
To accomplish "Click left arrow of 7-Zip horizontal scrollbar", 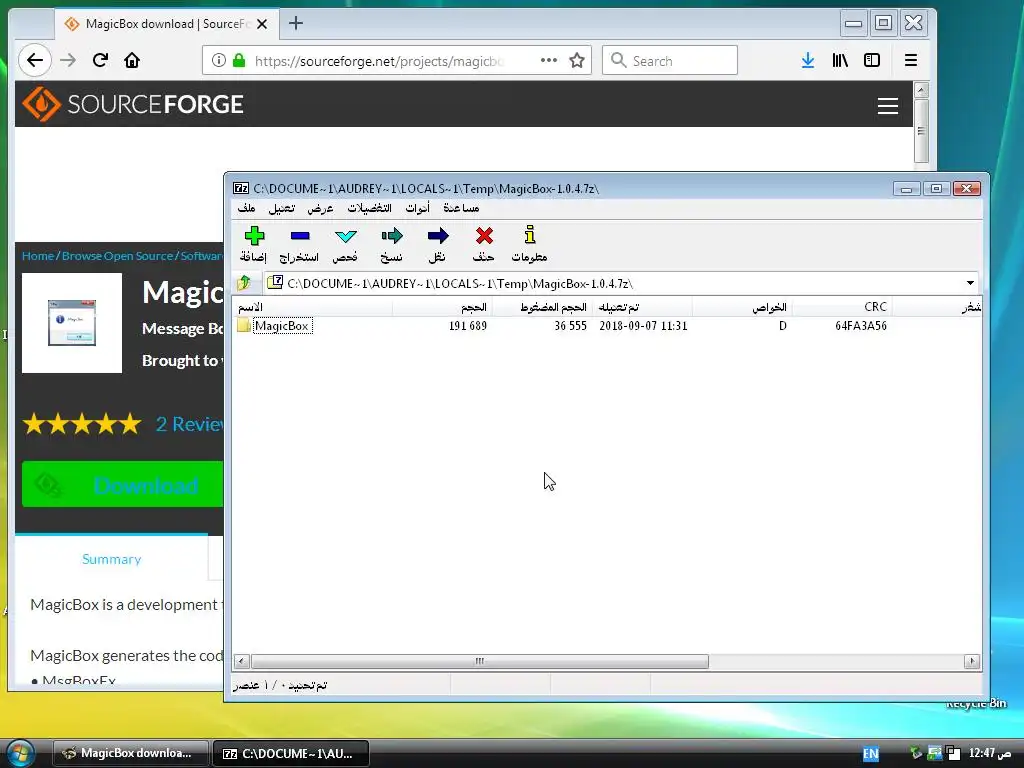I will click(241, 662).
